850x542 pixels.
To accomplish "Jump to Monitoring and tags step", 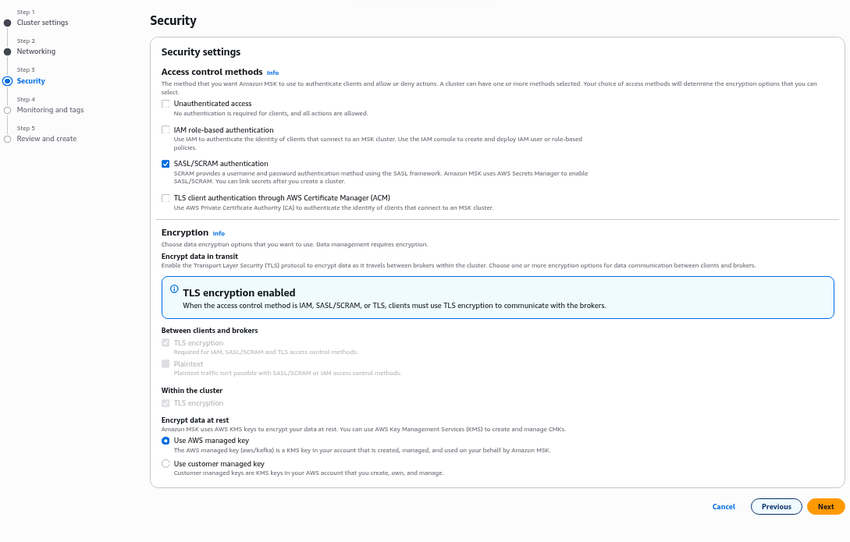I will coord(50,110).
